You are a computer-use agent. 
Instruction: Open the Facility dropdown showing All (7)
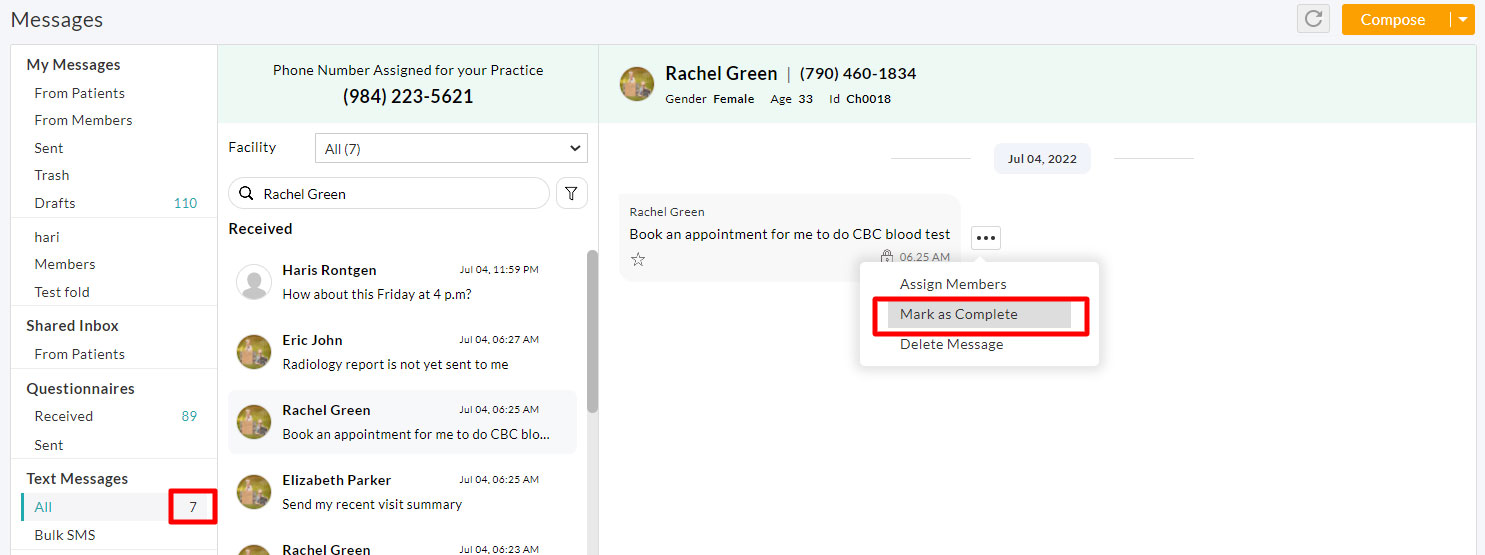(451, 148)
